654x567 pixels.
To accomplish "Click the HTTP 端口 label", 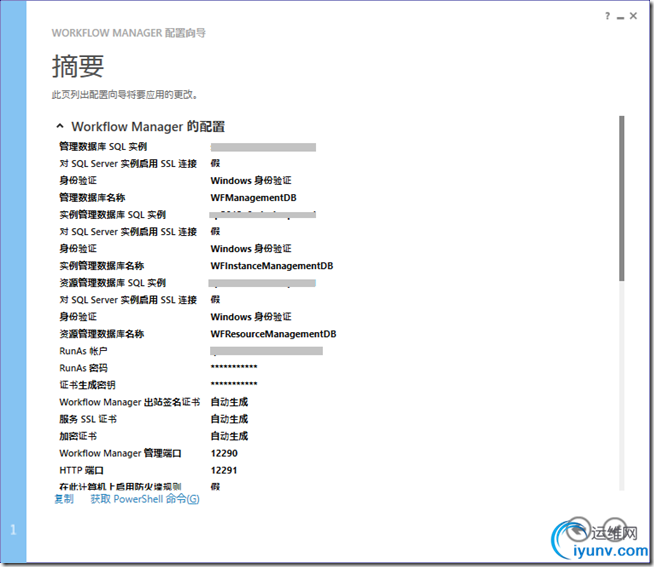I will (81, 470).
